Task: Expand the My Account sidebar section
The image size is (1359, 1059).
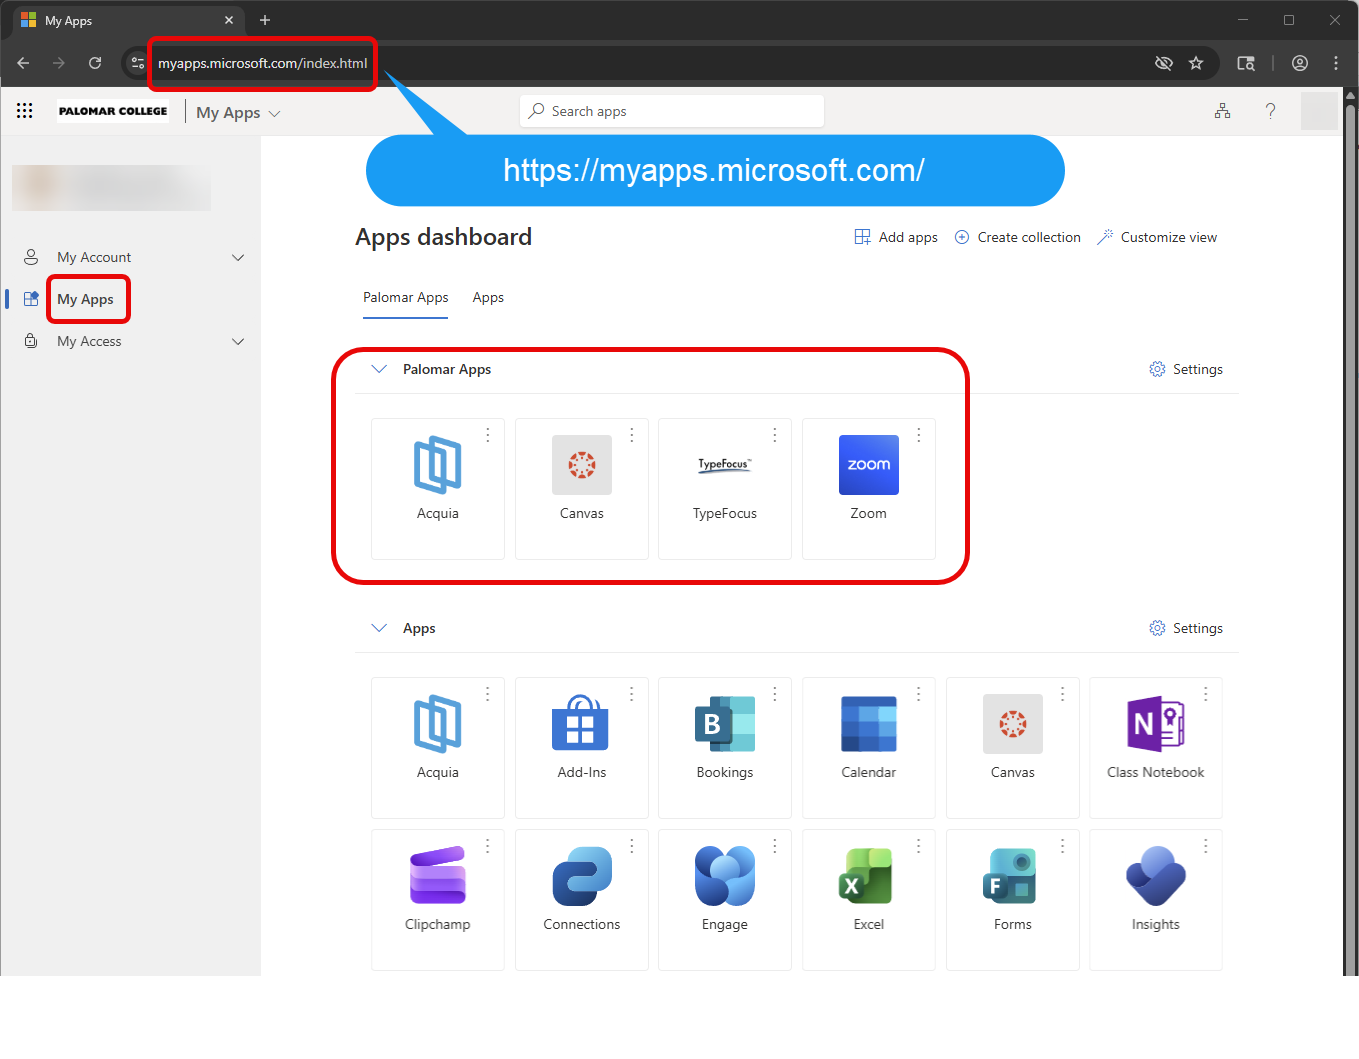Action: [x=238, y=258]
